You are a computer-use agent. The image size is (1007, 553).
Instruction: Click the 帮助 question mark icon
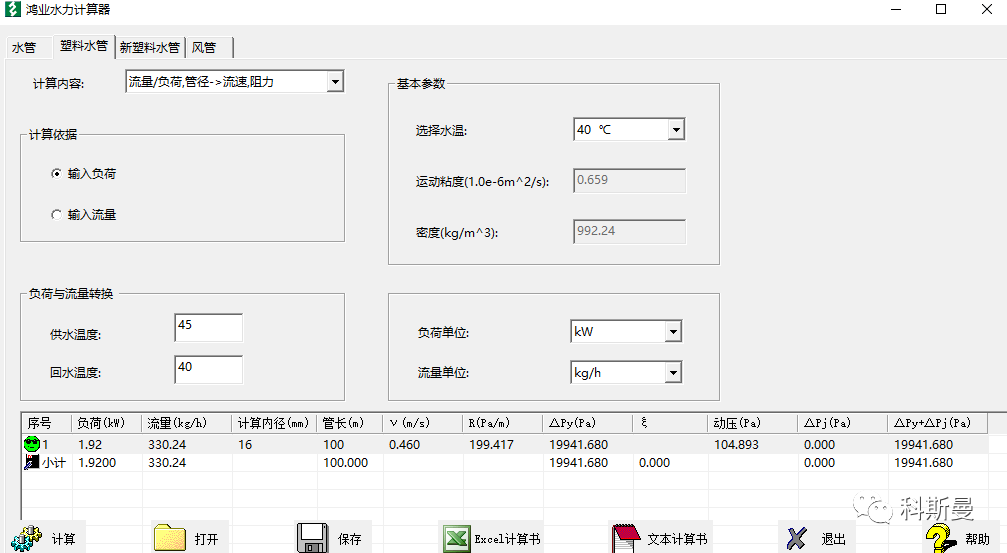940,538
